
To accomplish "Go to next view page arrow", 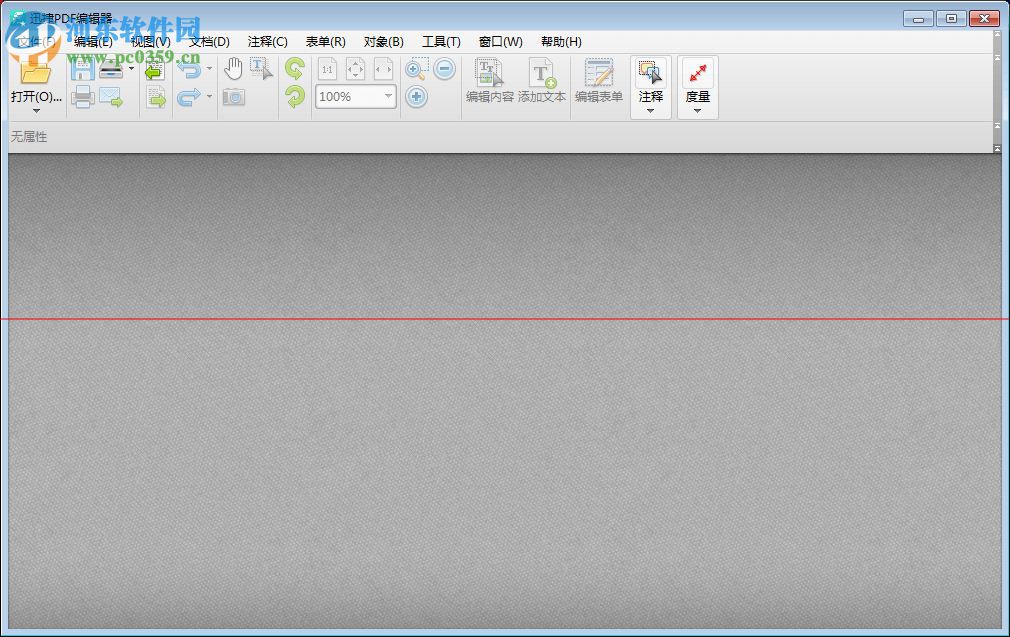I will [155, 97].
